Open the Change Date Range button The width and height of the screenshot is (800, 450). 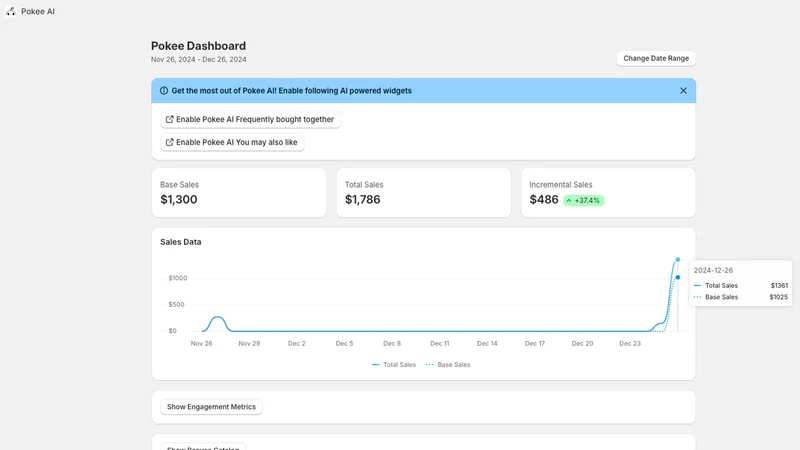point(656,58)
